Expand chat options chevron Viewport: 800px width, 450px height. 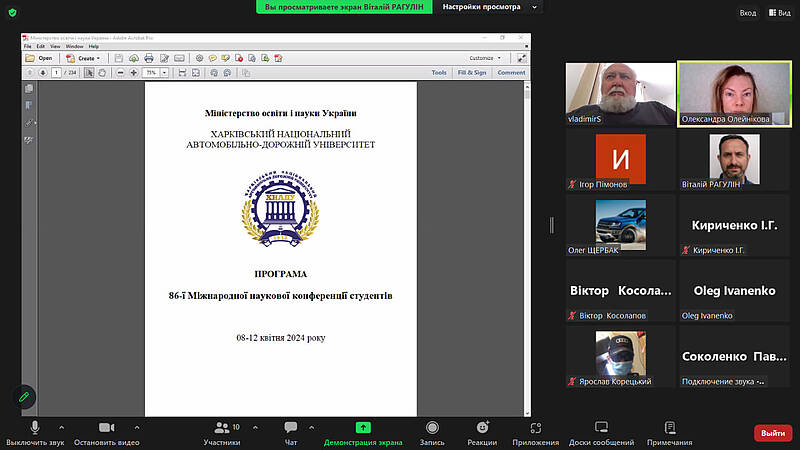pyautogui.click(x=311, y=428)
